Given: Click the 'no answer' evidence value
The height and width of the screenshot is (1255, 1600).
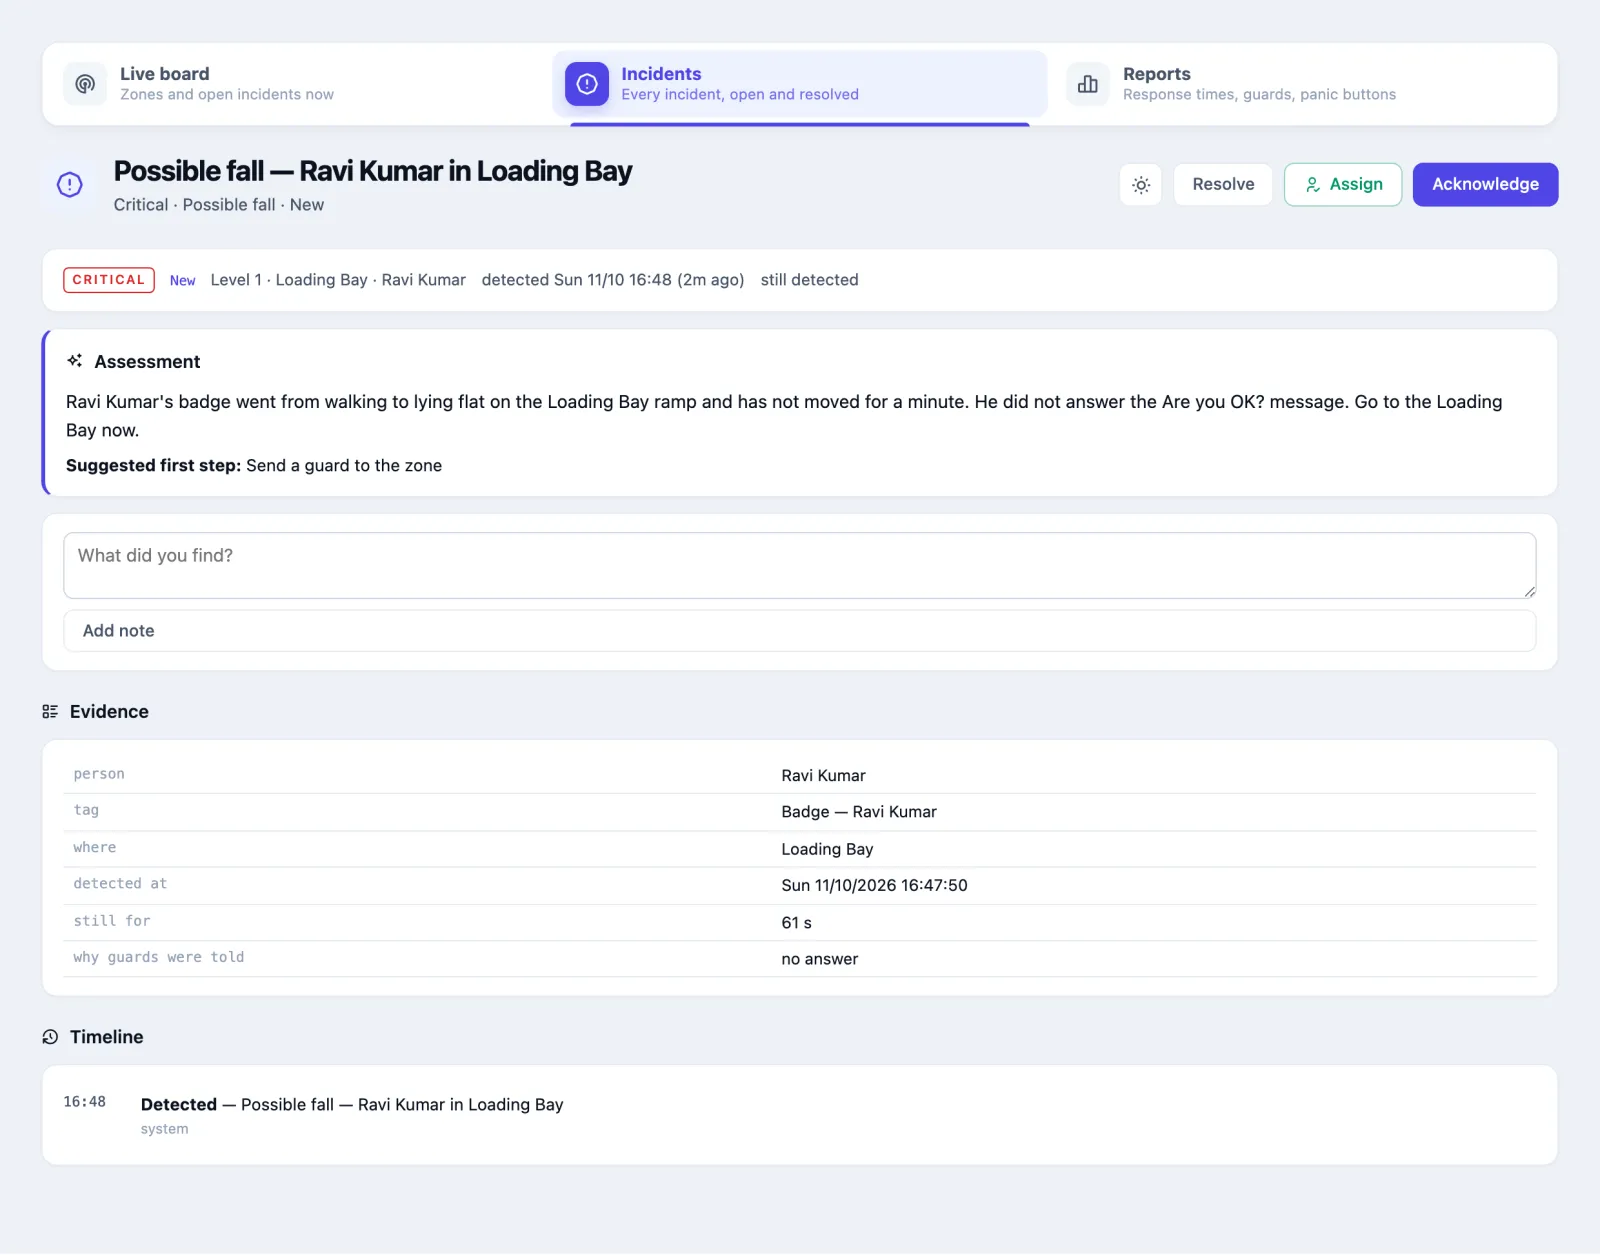Looking at the screenshot, I should [x=819, y=959].
